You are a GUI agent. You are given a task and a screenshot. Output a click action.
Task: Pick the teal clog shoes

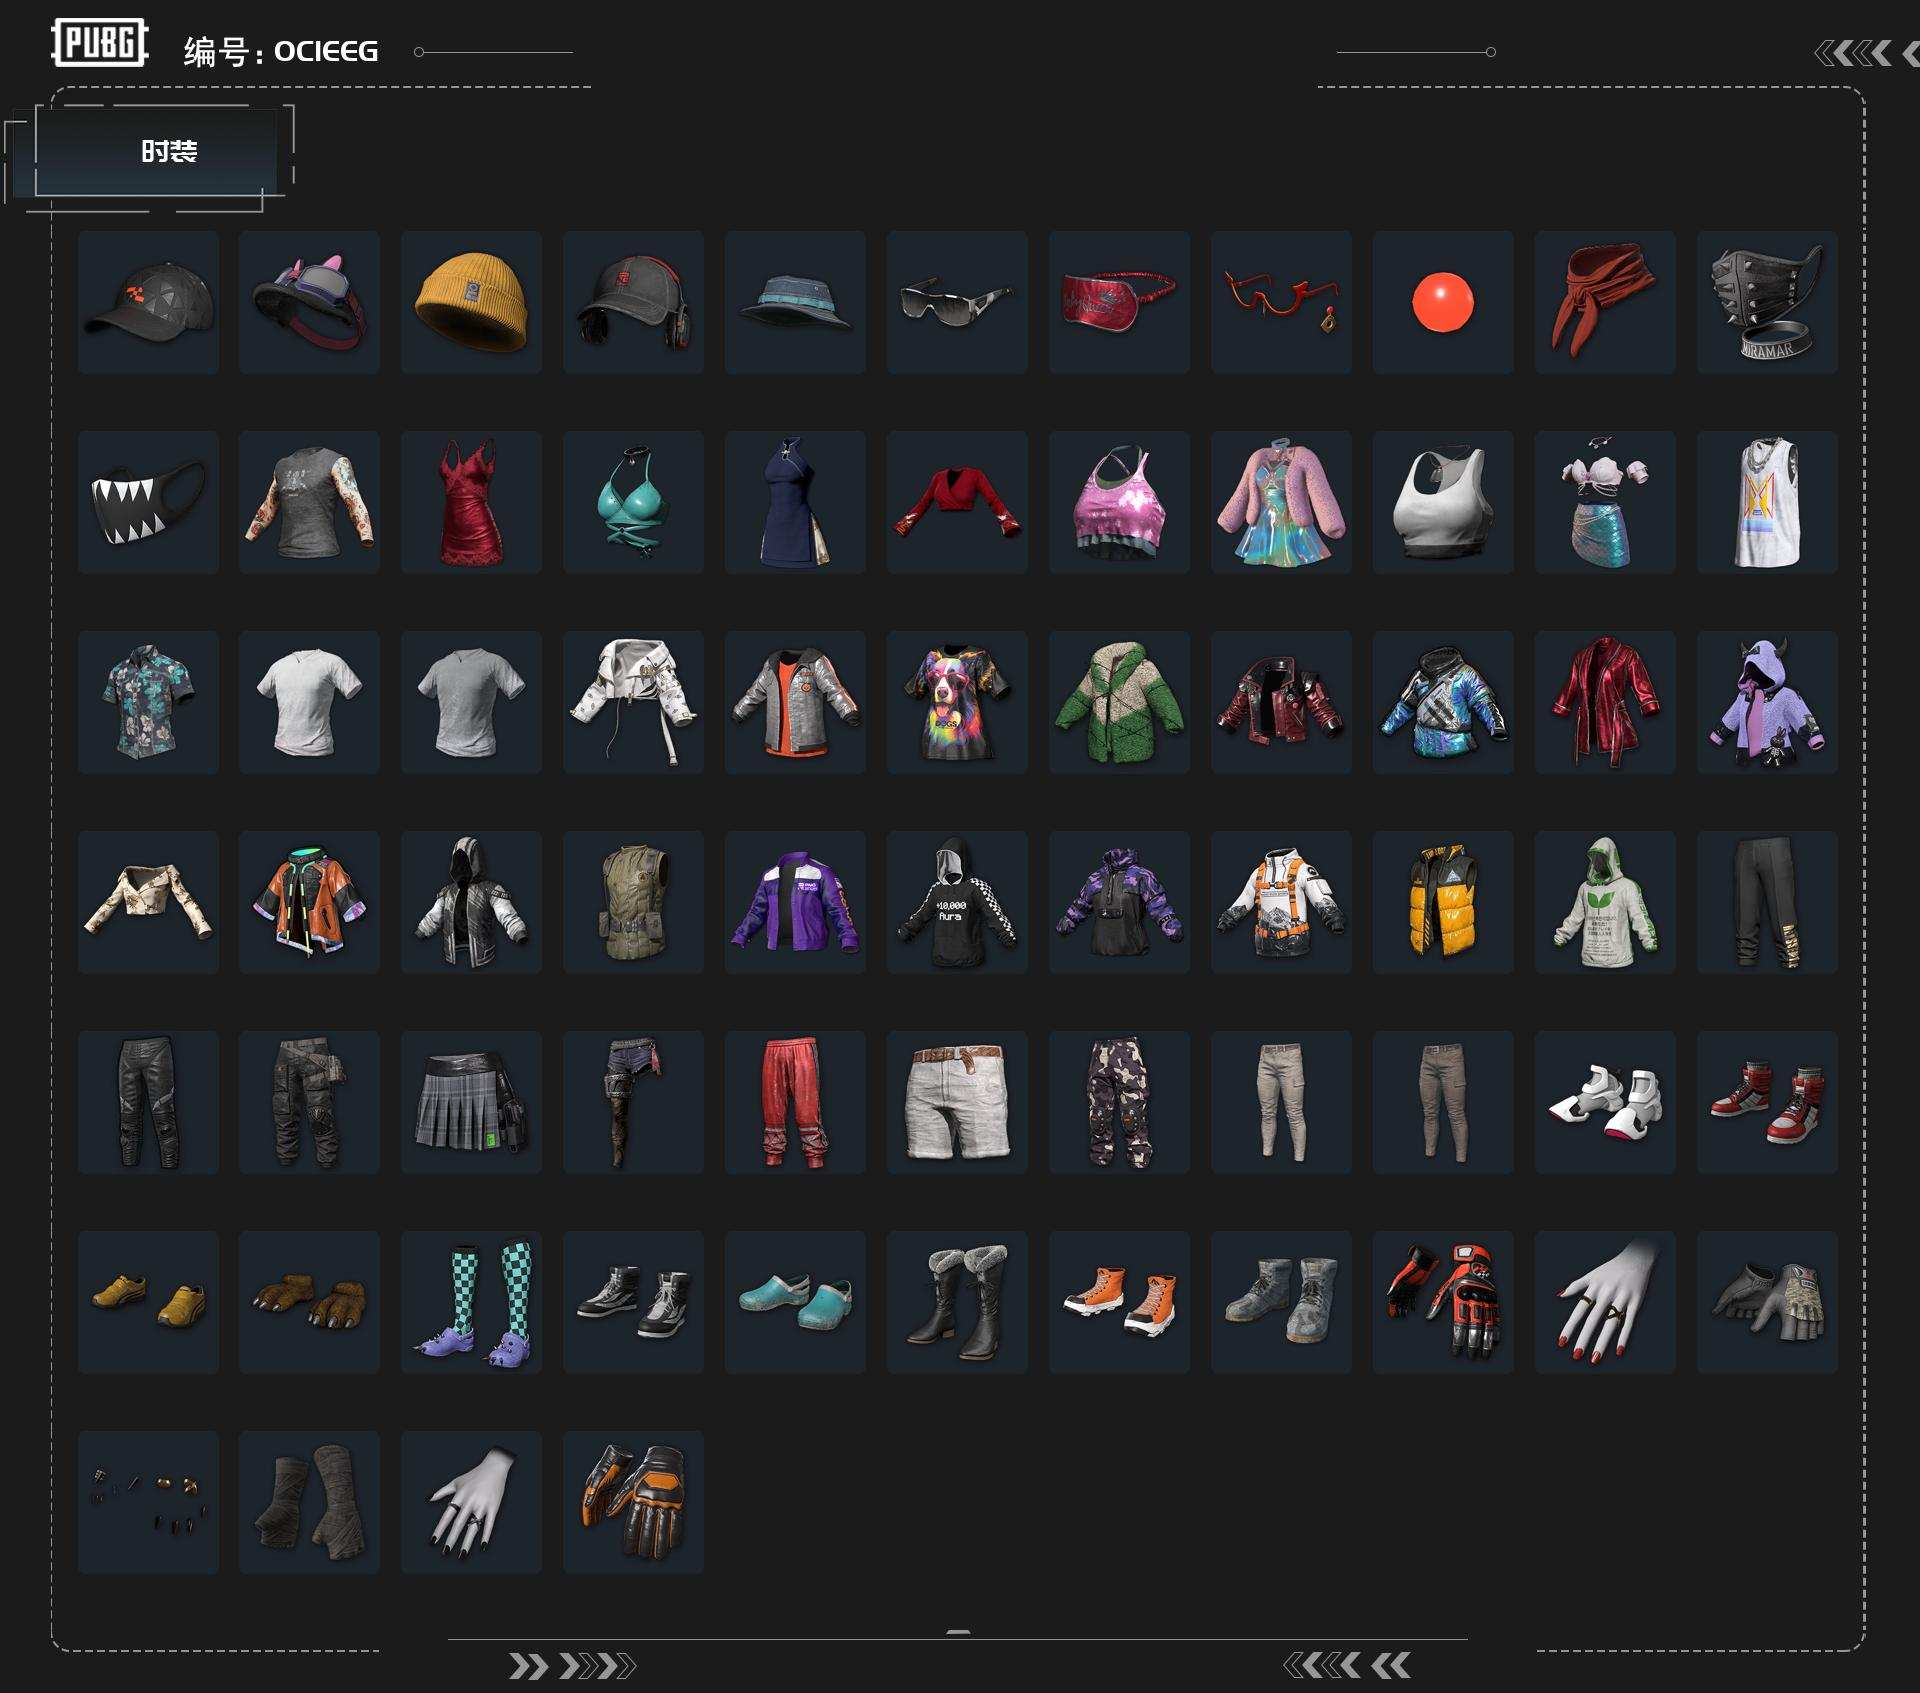click(795, 1302)
